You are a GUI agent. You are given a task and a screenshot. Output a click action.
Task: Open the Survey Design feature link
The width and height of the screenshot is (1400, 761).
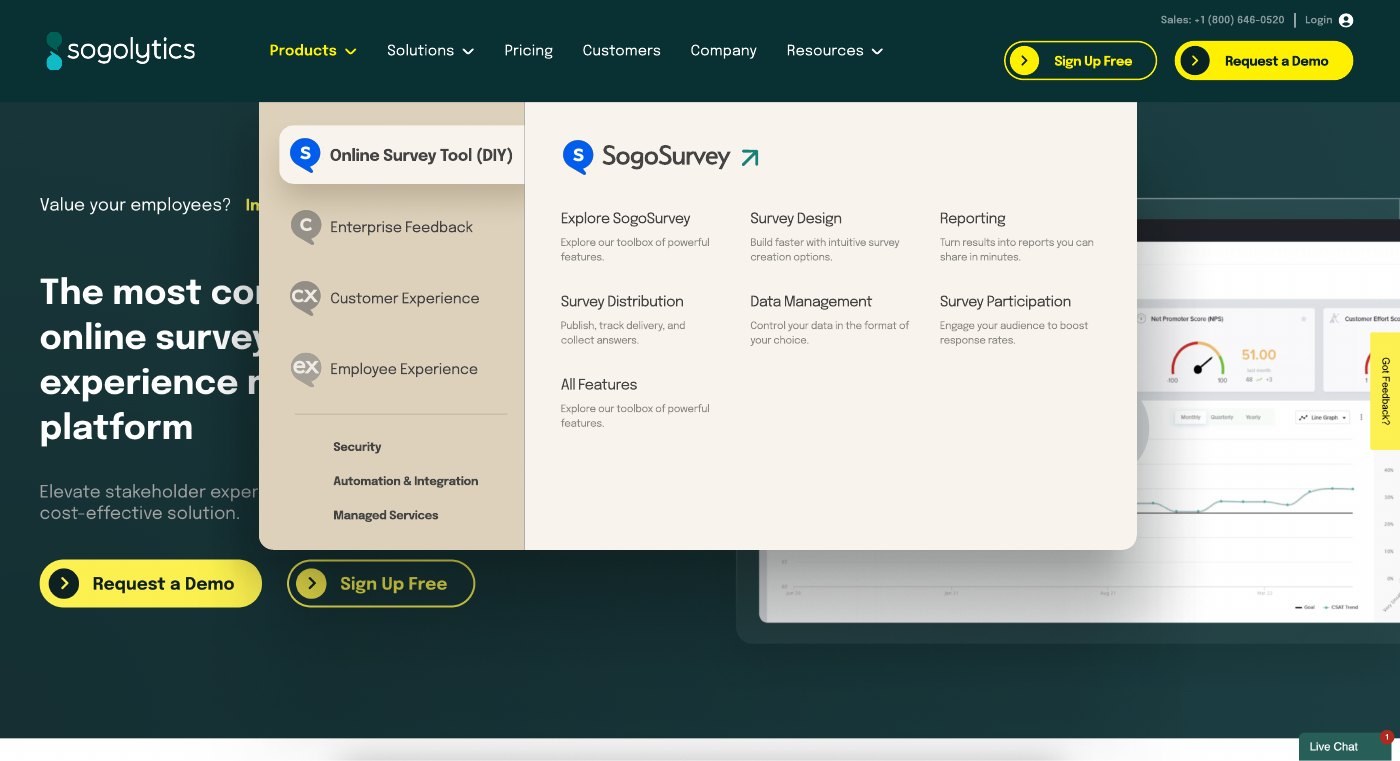pyautogui.click(x=796, y=219)
